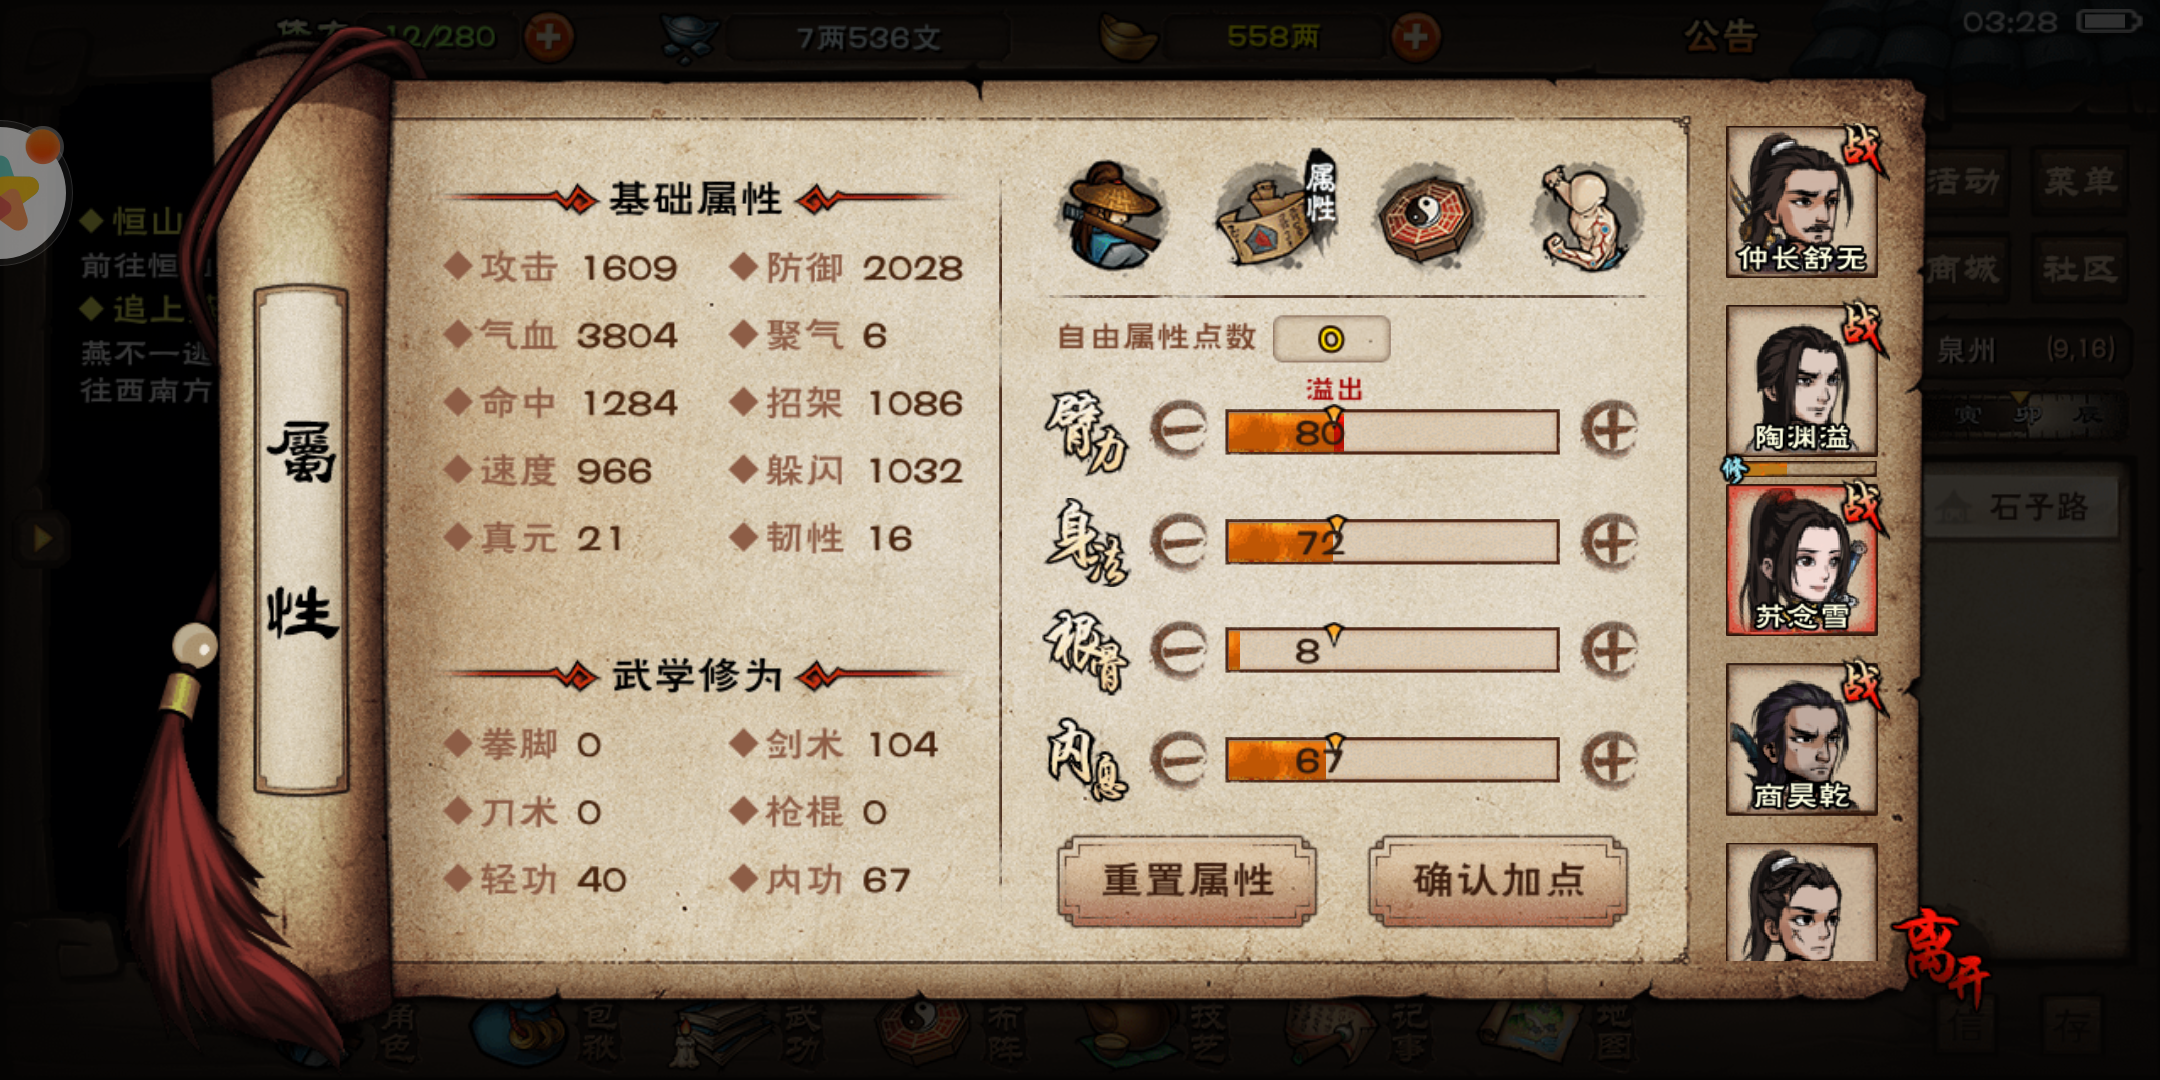Screen dimensions: 2160x1080
Task: Increase 臂力 with its plus button
Action: tap(1609, 431)
